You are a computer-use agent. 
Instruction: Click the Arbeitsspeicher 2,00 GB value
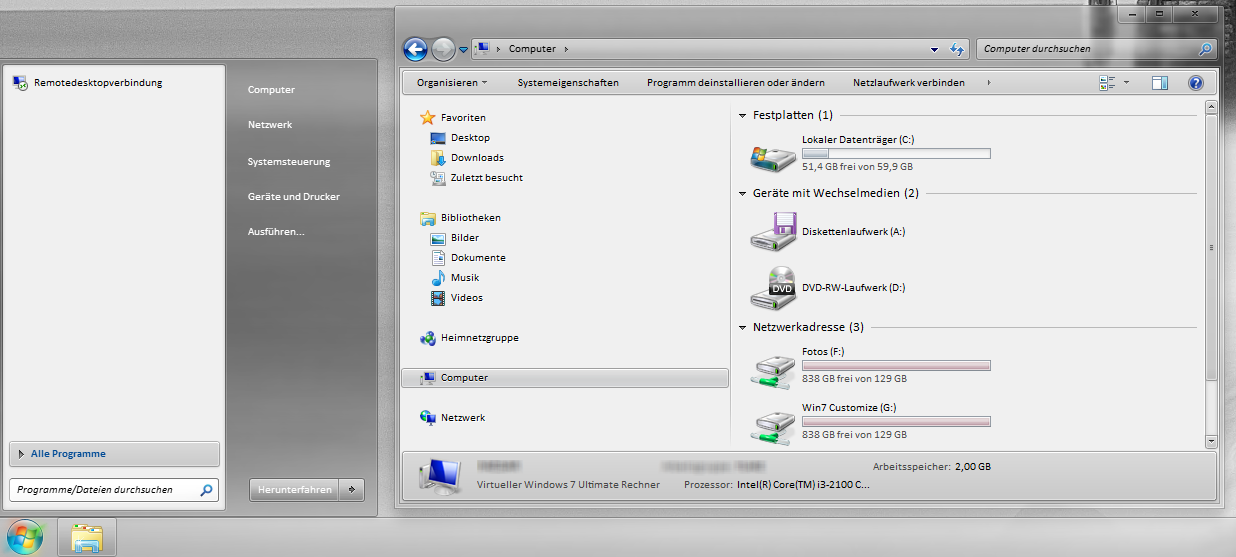973,466
